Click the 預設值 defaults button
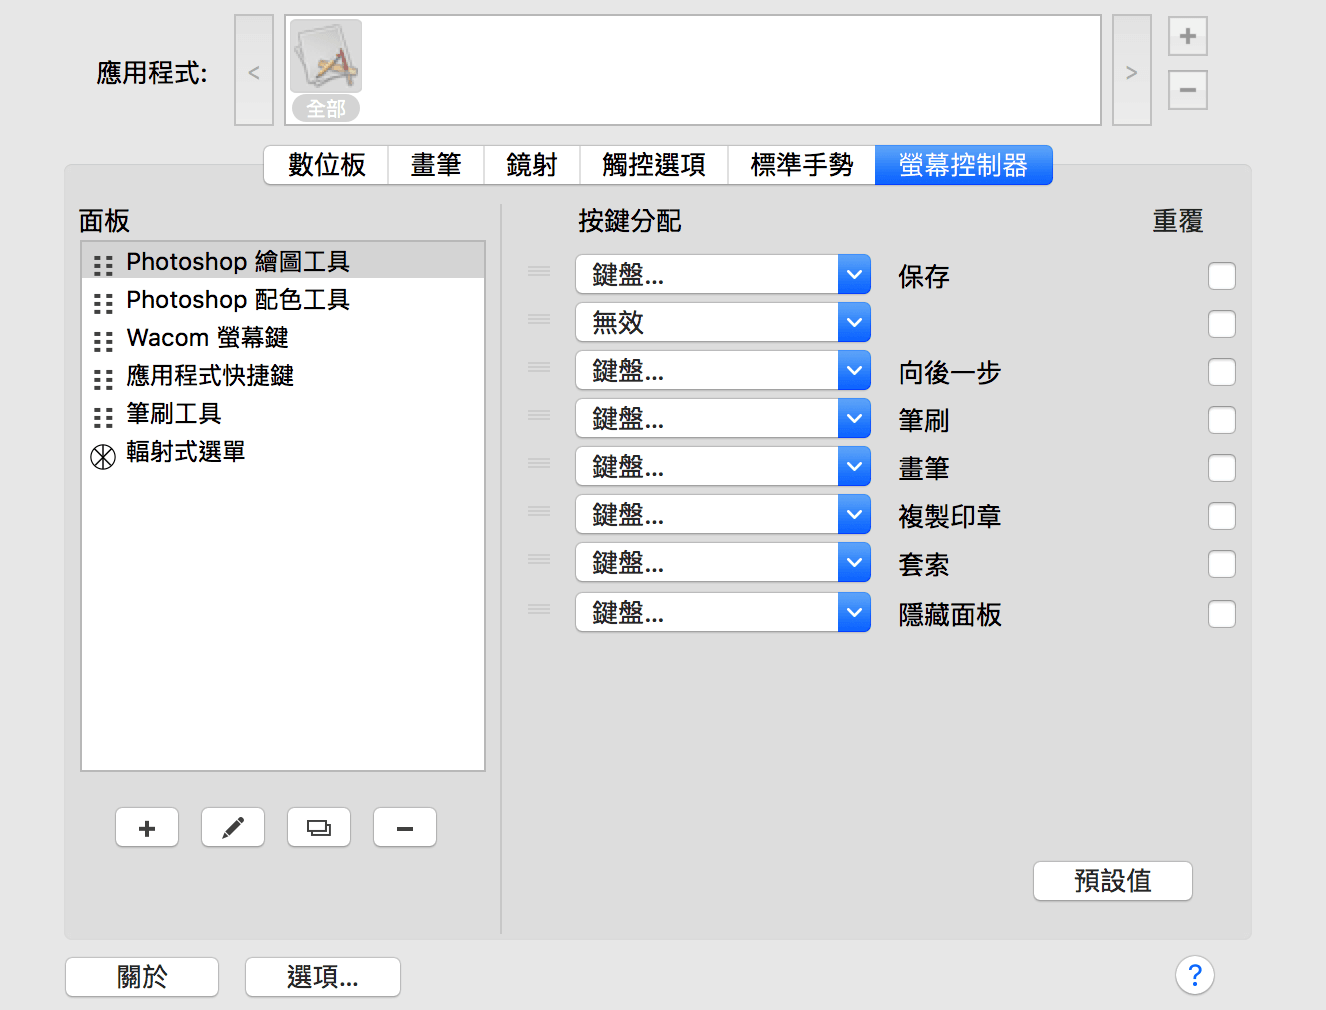1326x1010 pixels. 1113,881
